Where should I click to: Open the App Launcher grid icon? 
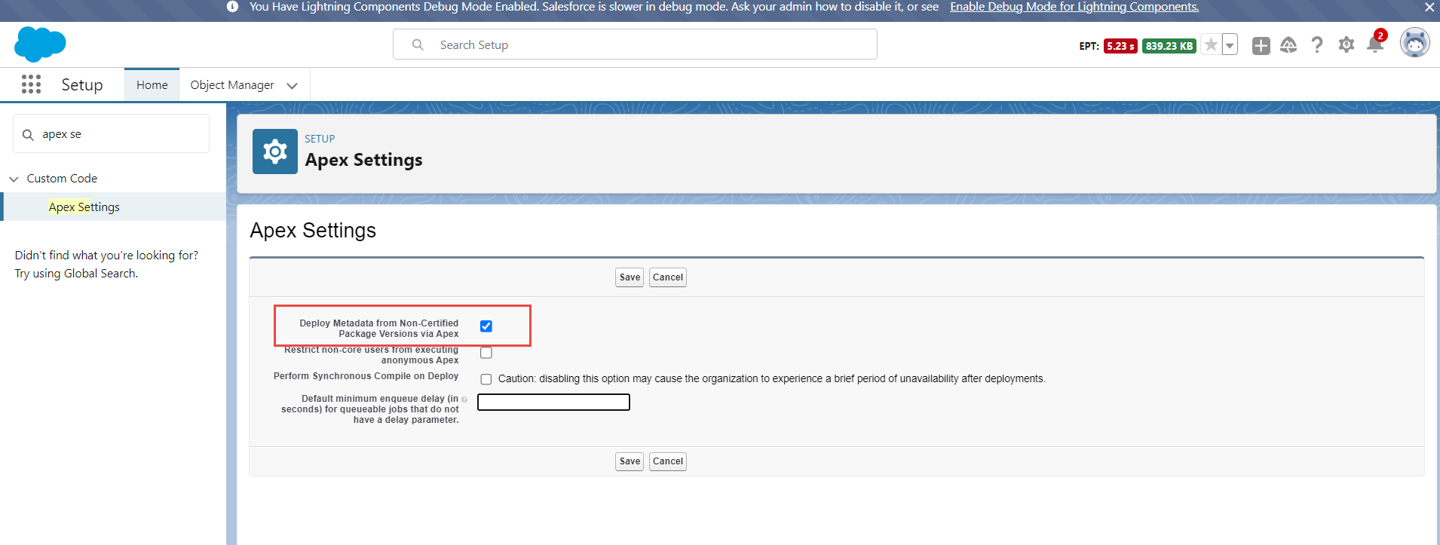coord(31,85)
